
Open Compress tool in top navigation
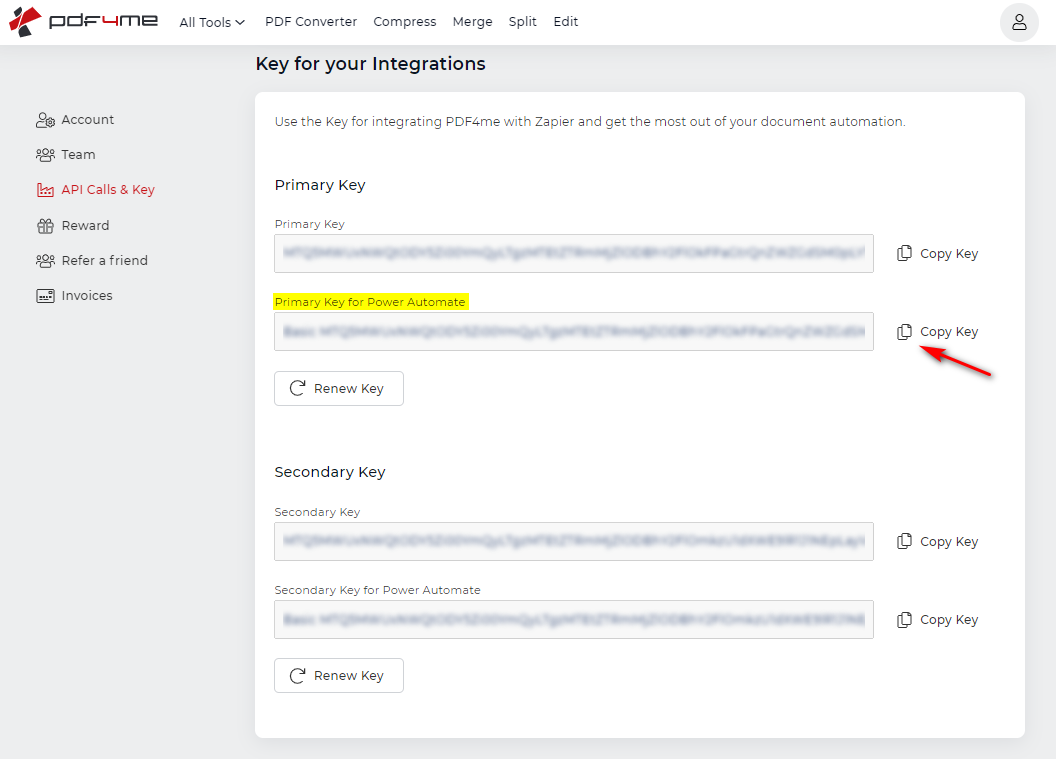coord(405,22)
